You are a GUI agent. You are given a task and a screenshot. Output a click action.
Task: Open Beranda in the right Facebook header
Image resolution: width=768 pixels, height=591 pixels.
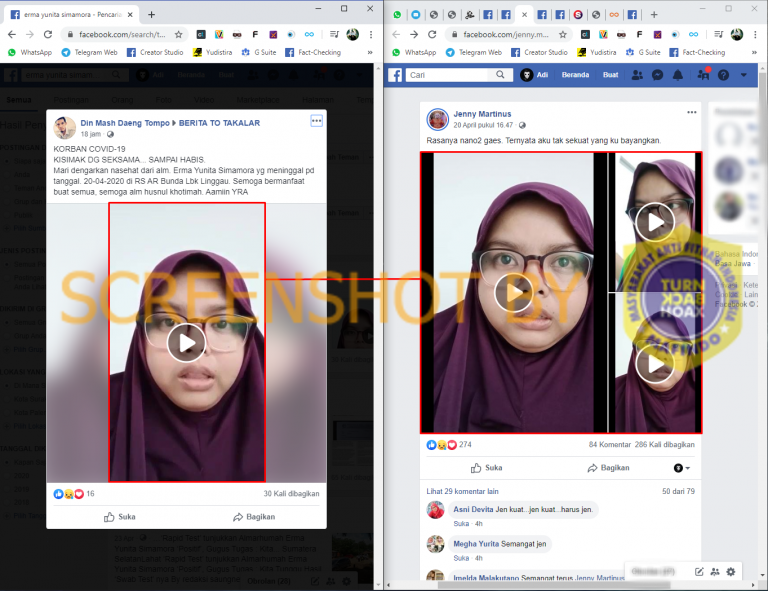(575, 75)
